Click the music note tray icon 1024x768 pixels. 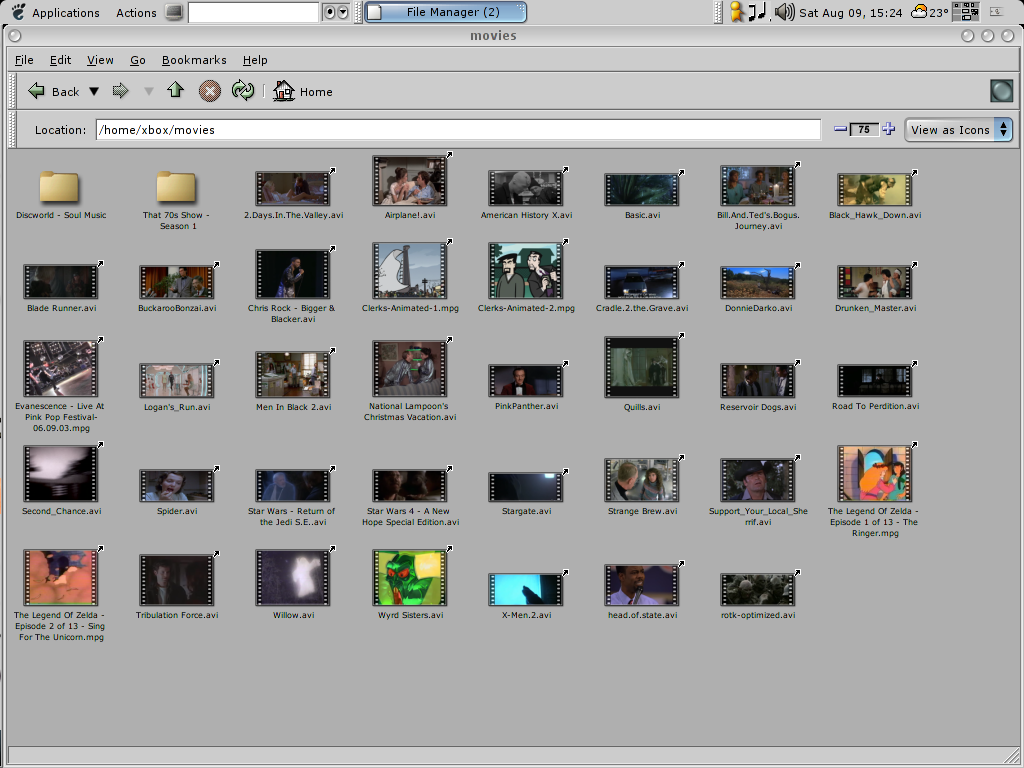(758, 12)
